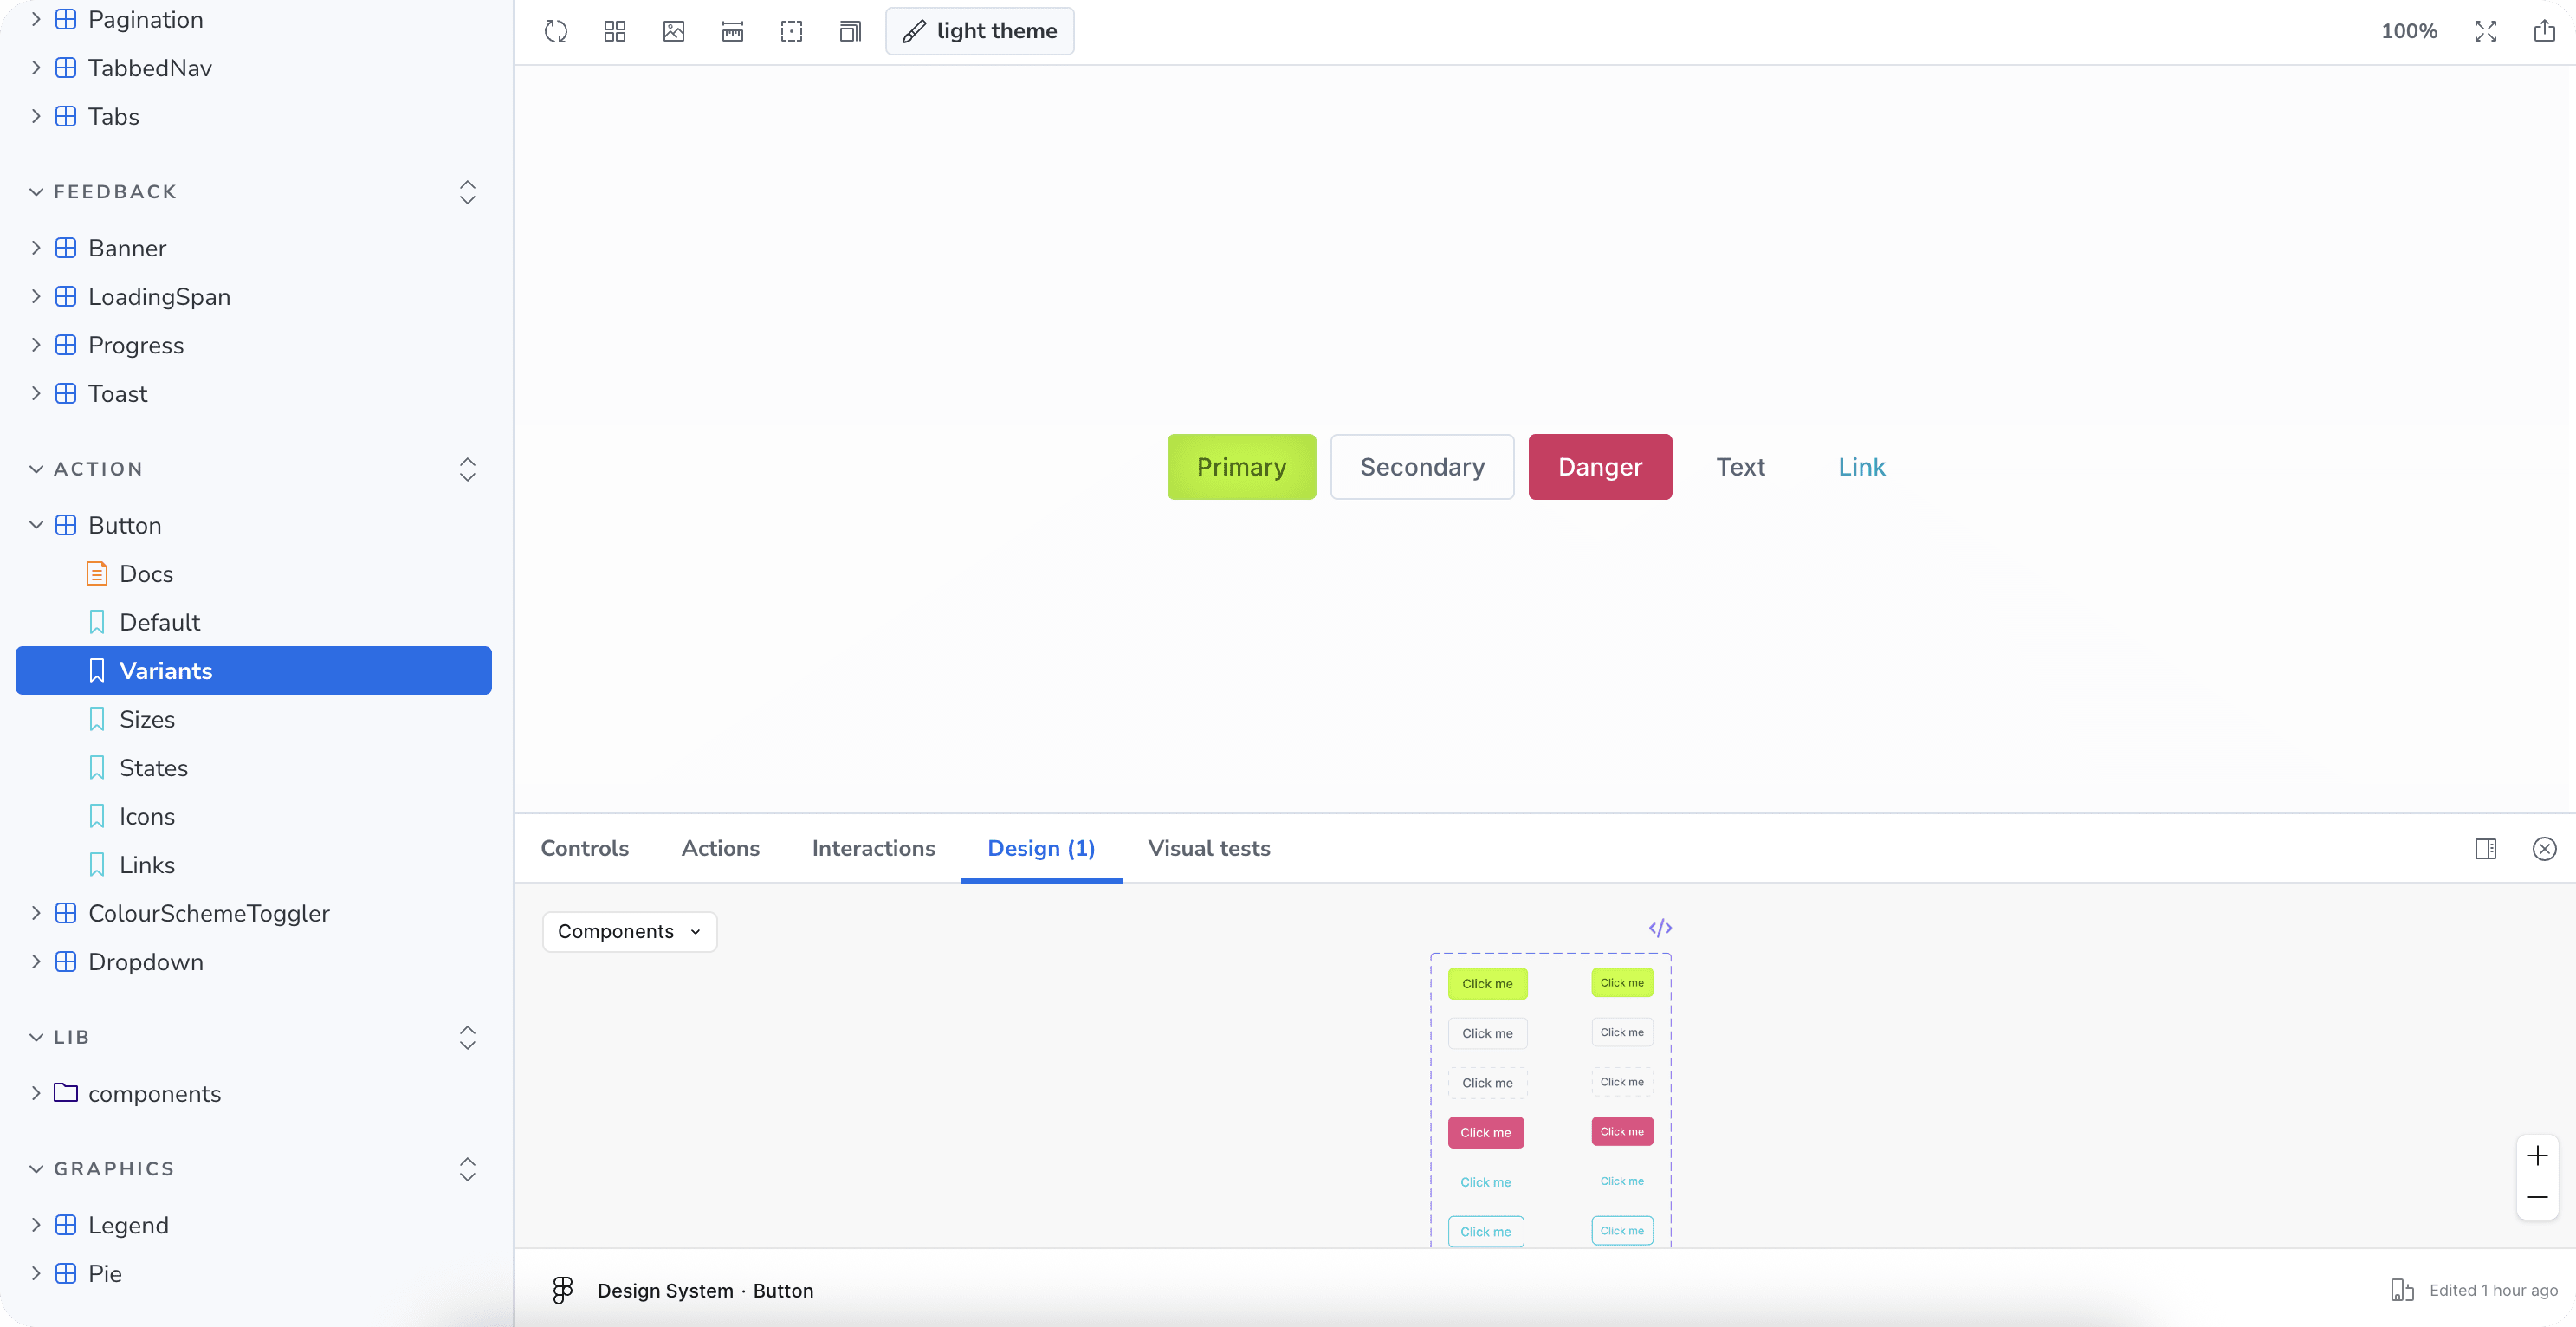The image size is (2576, 1327).
Task: Click the components folder icon
Action: (66, 1092)
